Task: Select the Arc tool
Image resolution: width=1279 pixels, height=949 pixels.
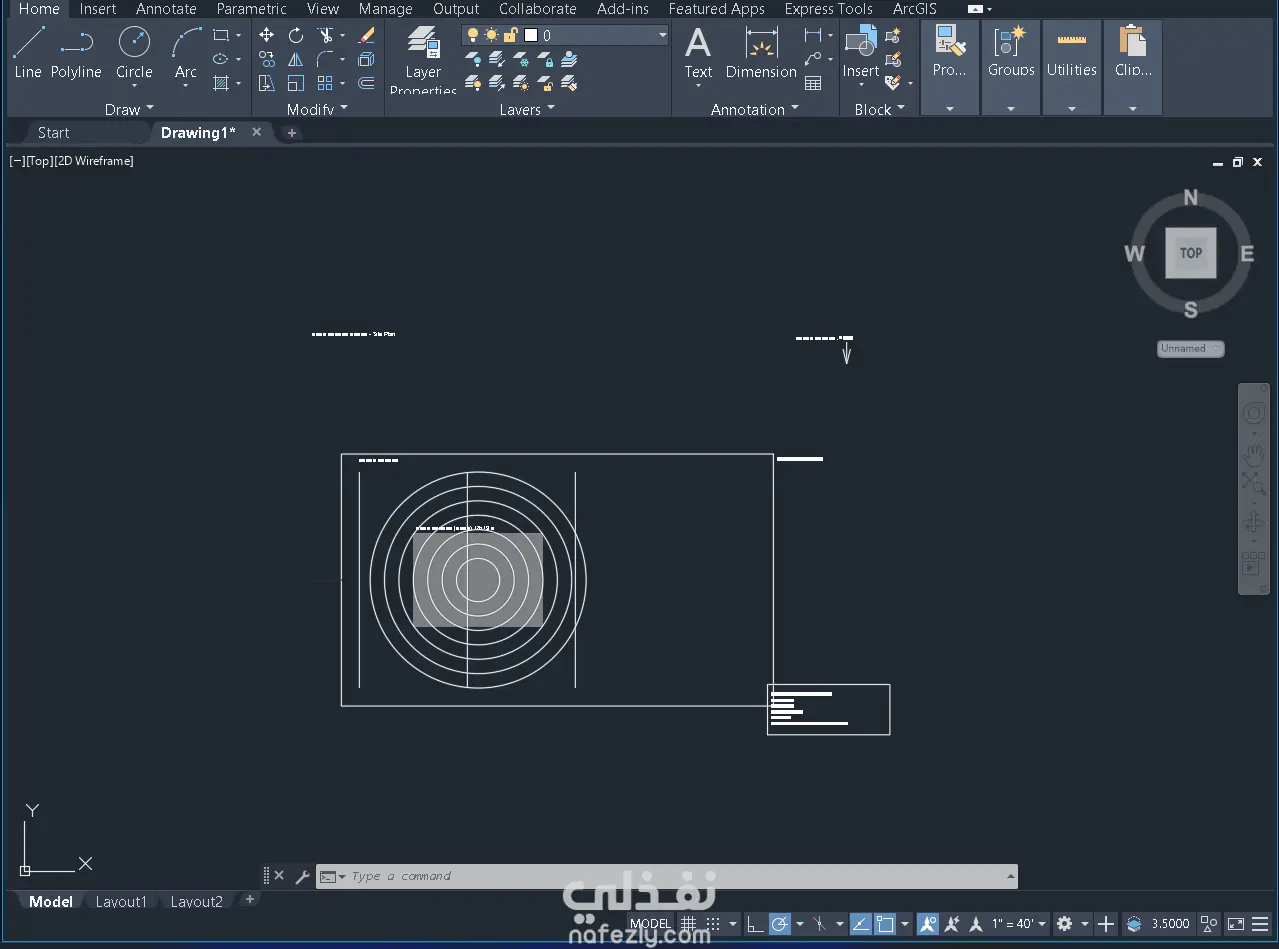Action: pyautogui.click(x=186, y=52)
